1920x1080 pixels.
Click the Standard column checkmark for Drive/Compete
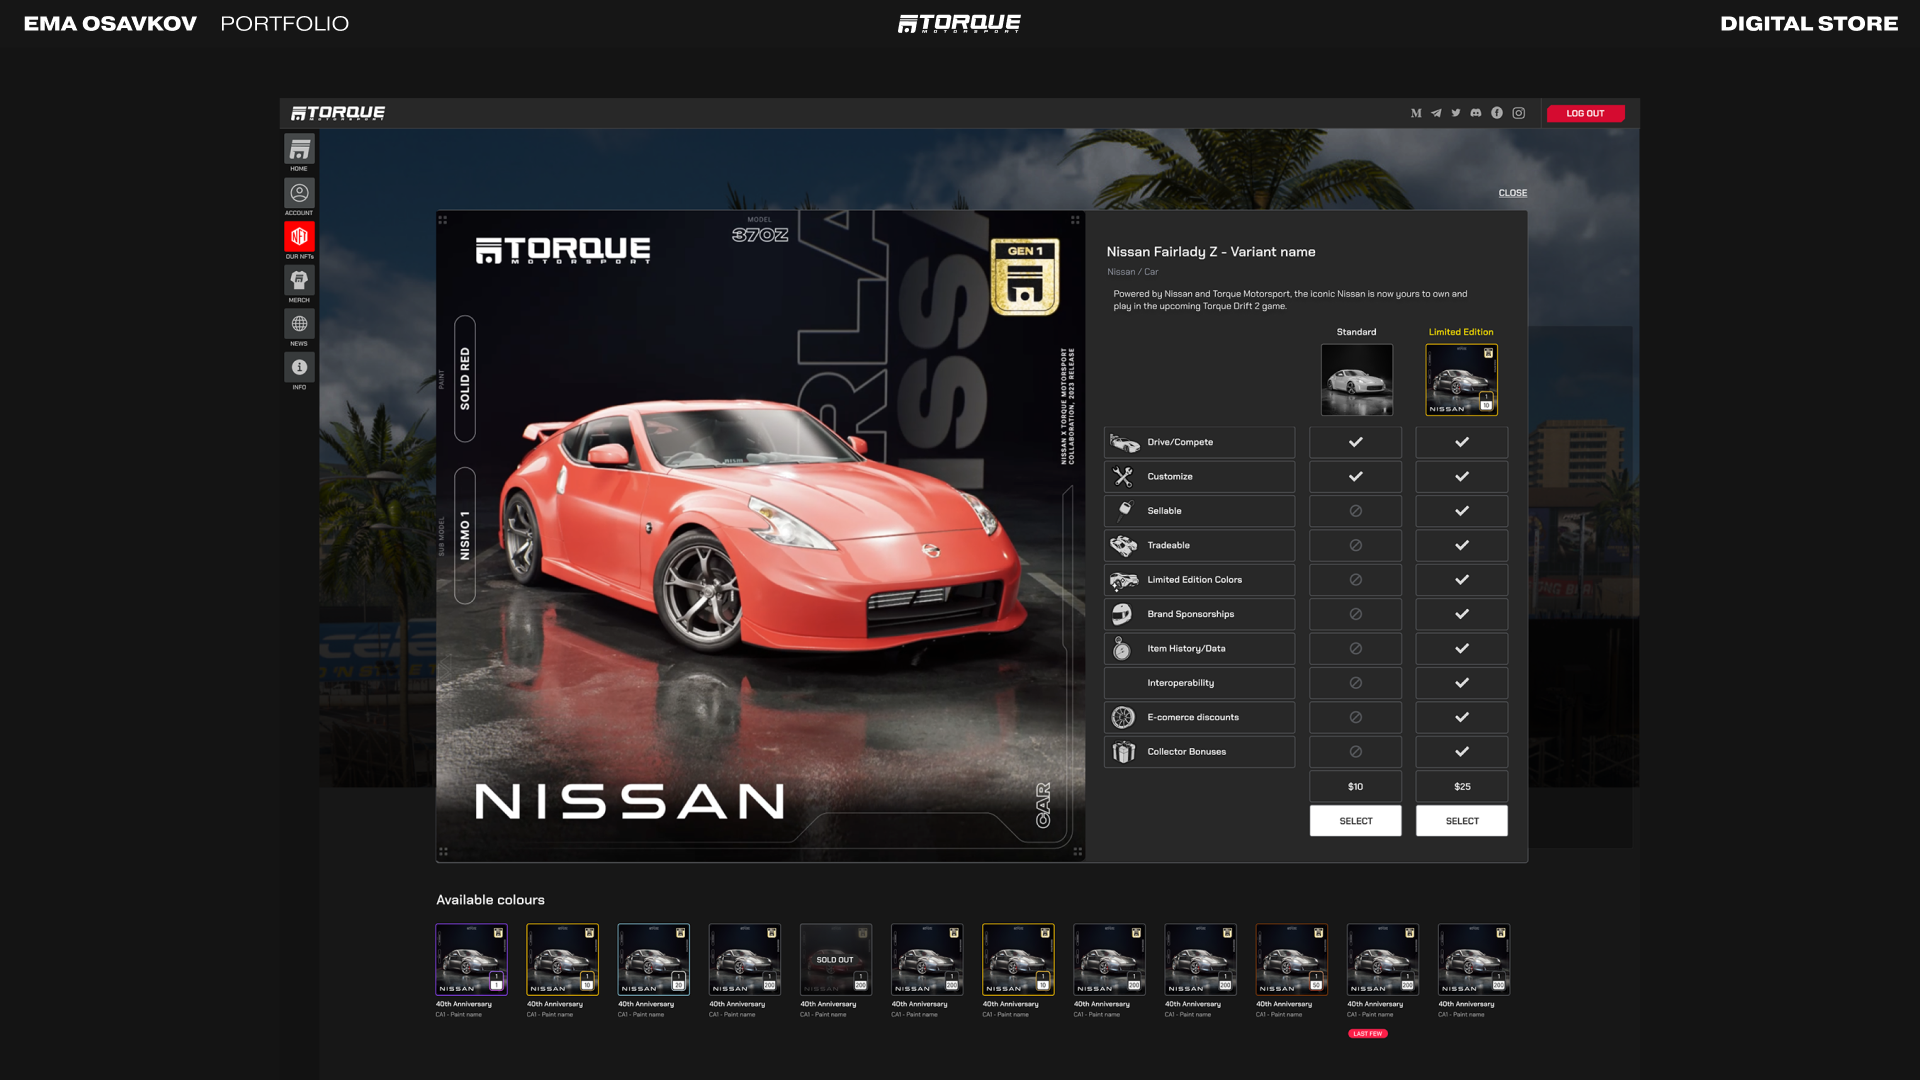pos(1356,442)
